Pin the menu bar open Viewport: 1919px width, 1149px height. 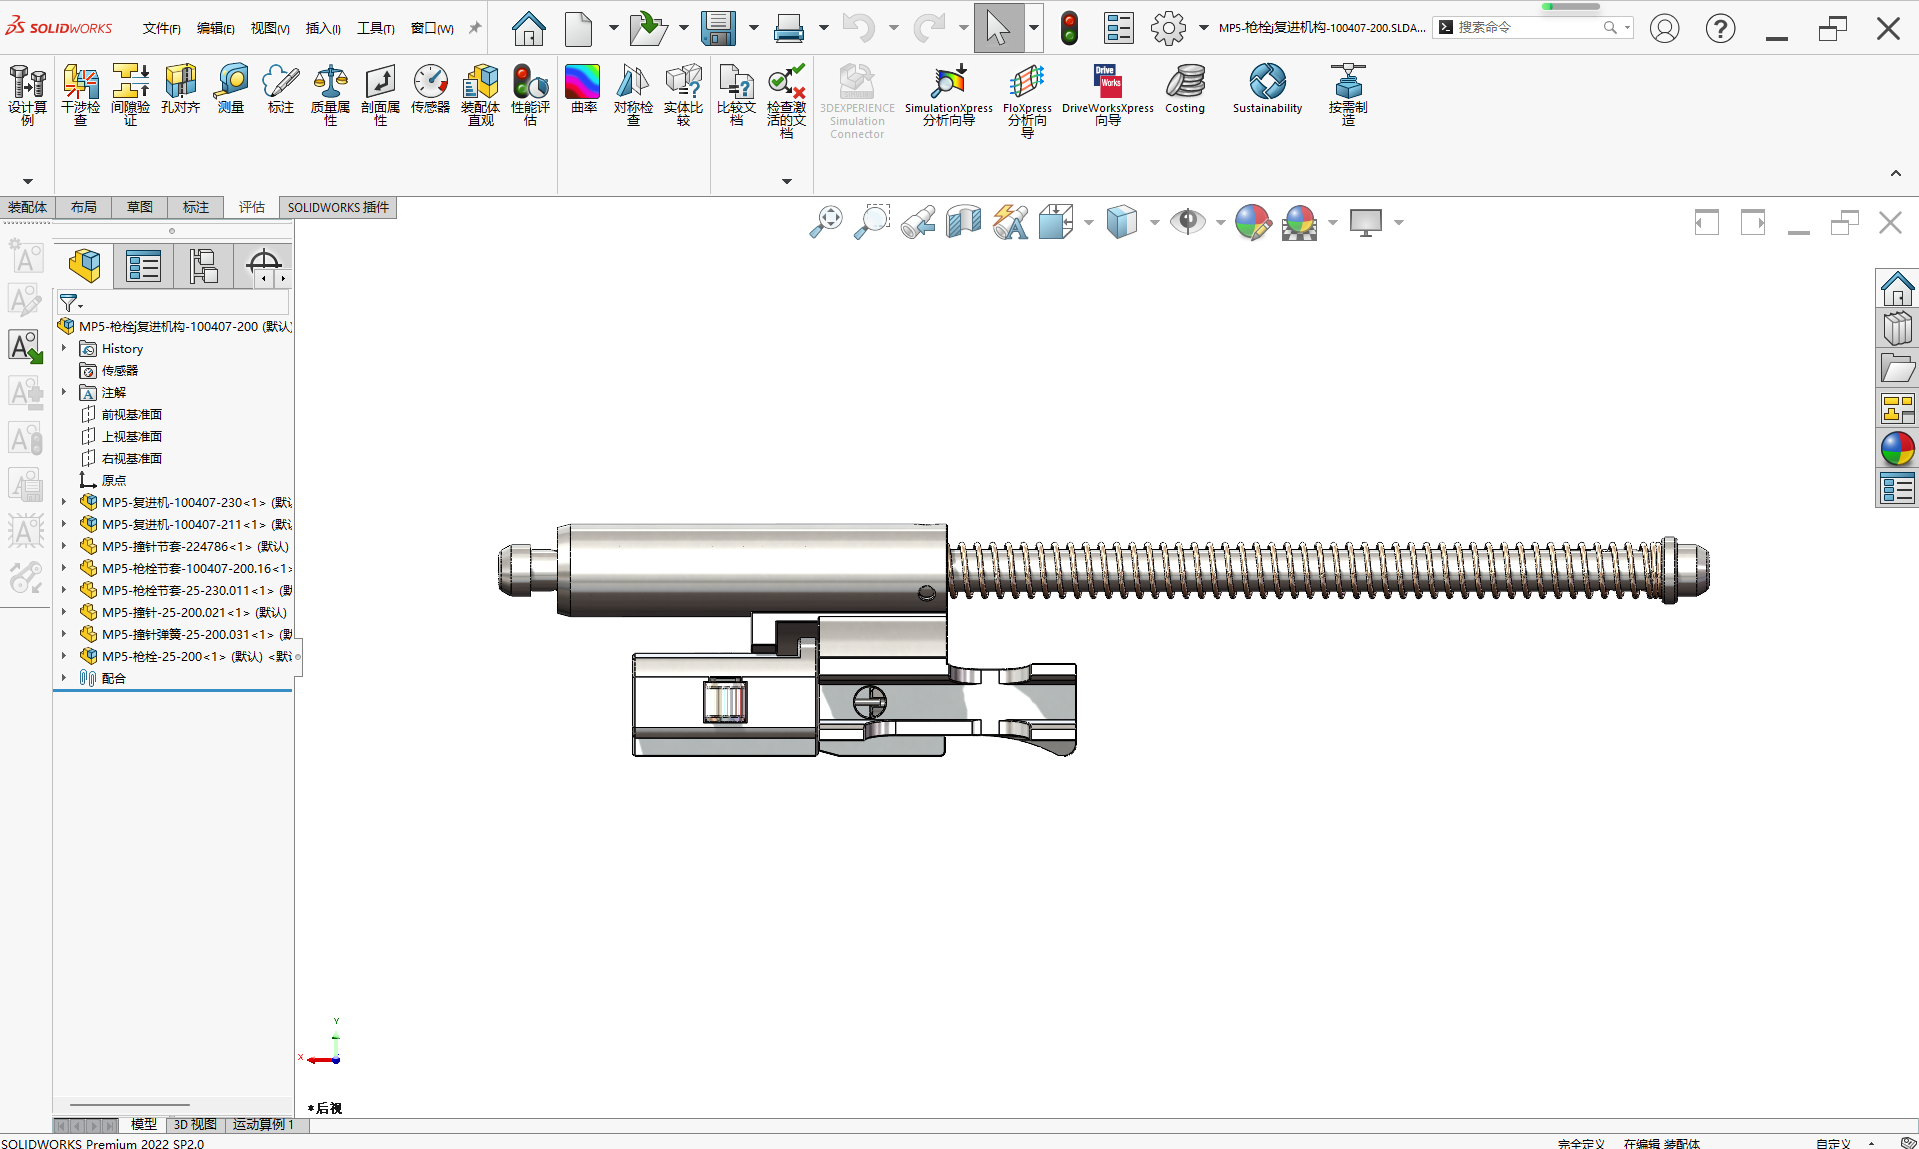click(475, 28)
